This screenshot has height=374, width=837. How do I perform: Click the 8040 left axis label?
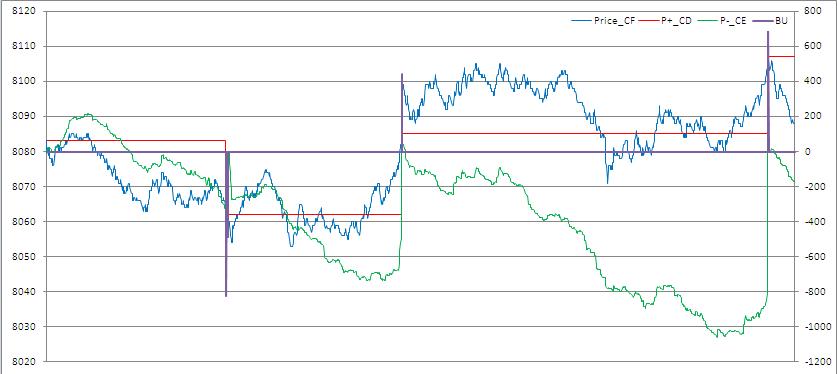23,292
